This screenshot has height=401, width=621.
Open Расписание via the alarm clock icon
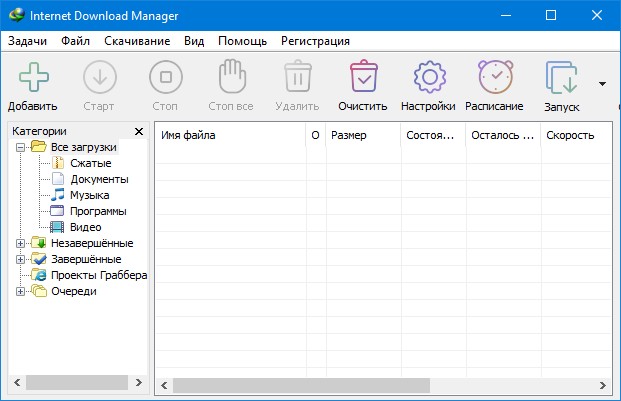pyautogui.click(x=495, y=76)
